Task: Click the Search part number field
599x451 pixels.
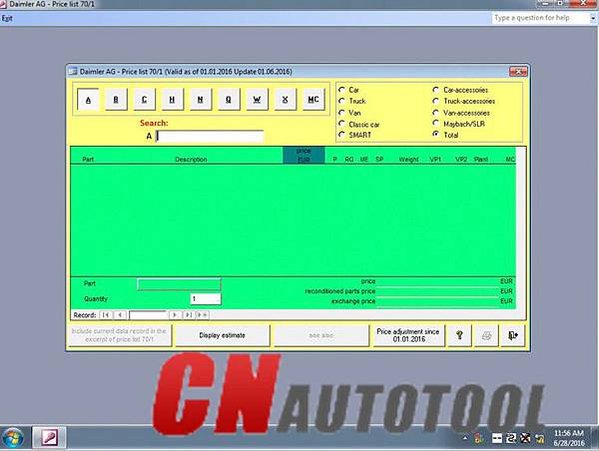Action: [x=210, y=136]
